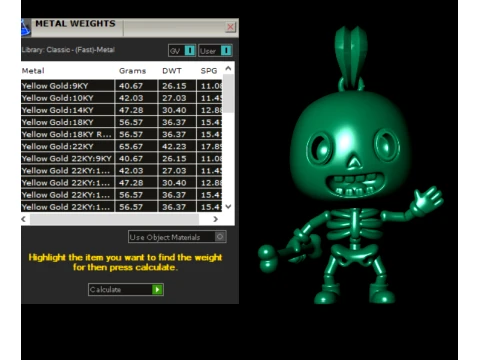Close the Metal Weights panel
480x360 pixels.
pos(230,27)
